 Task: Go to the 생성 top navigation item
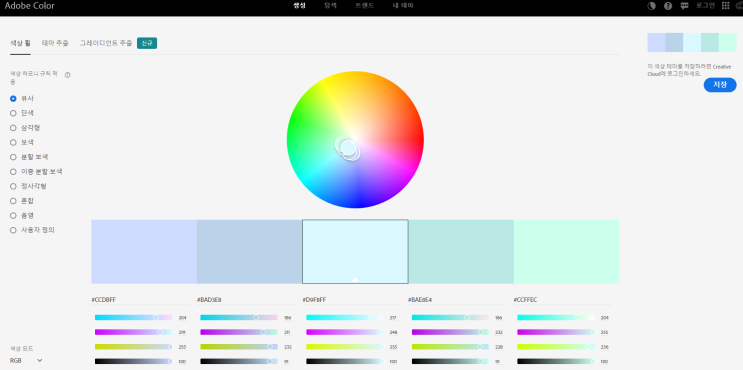point(299,6)
